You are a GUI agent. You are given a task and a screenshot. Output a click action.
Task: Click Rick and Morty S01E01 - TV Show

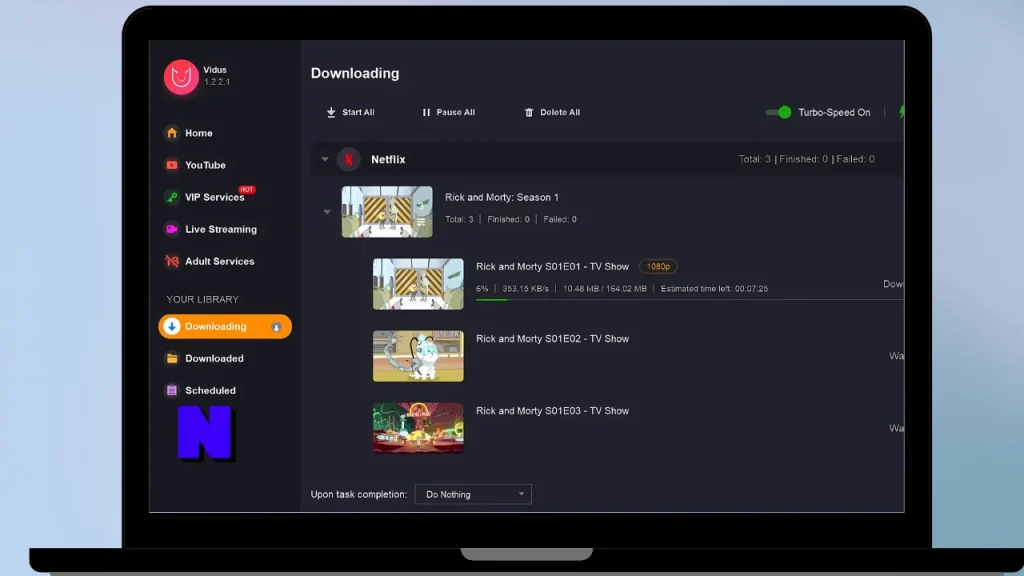[552, 266]
